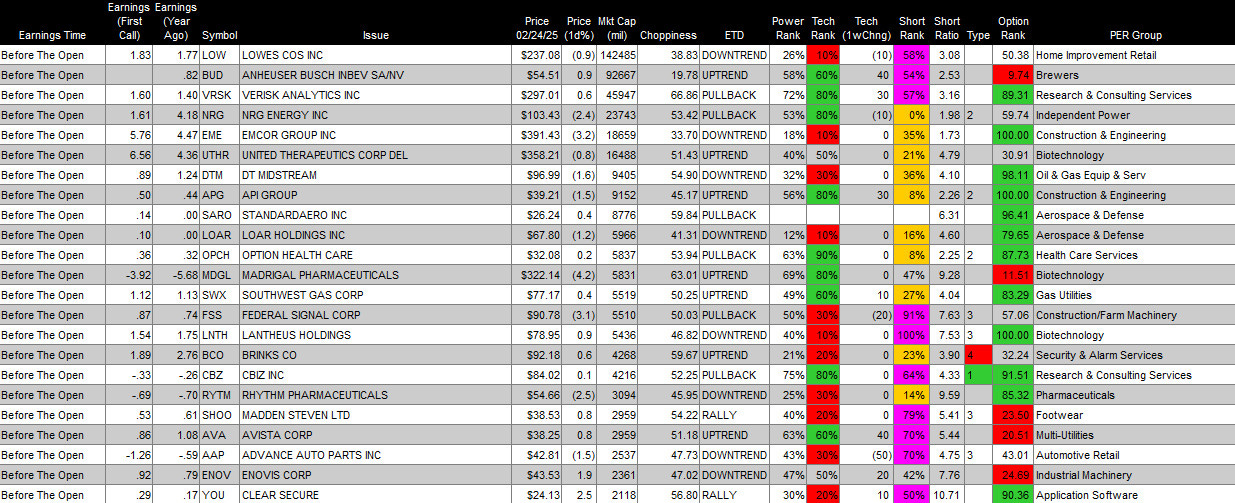The height and width of the screenshot is (503, 1235).
Task: Click the PER Group column header
Action: click(x=1134, y=36)
